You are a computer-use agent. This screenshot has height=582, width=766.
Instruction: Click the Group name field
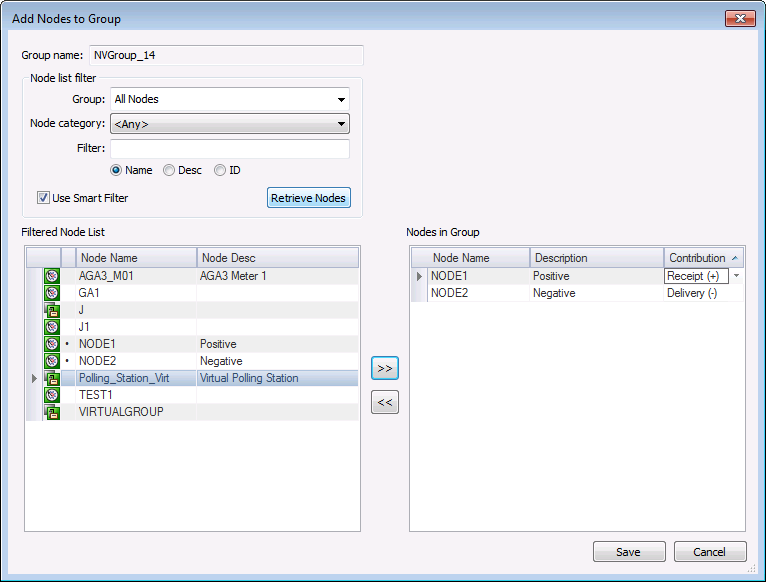[x=226, y=55]
